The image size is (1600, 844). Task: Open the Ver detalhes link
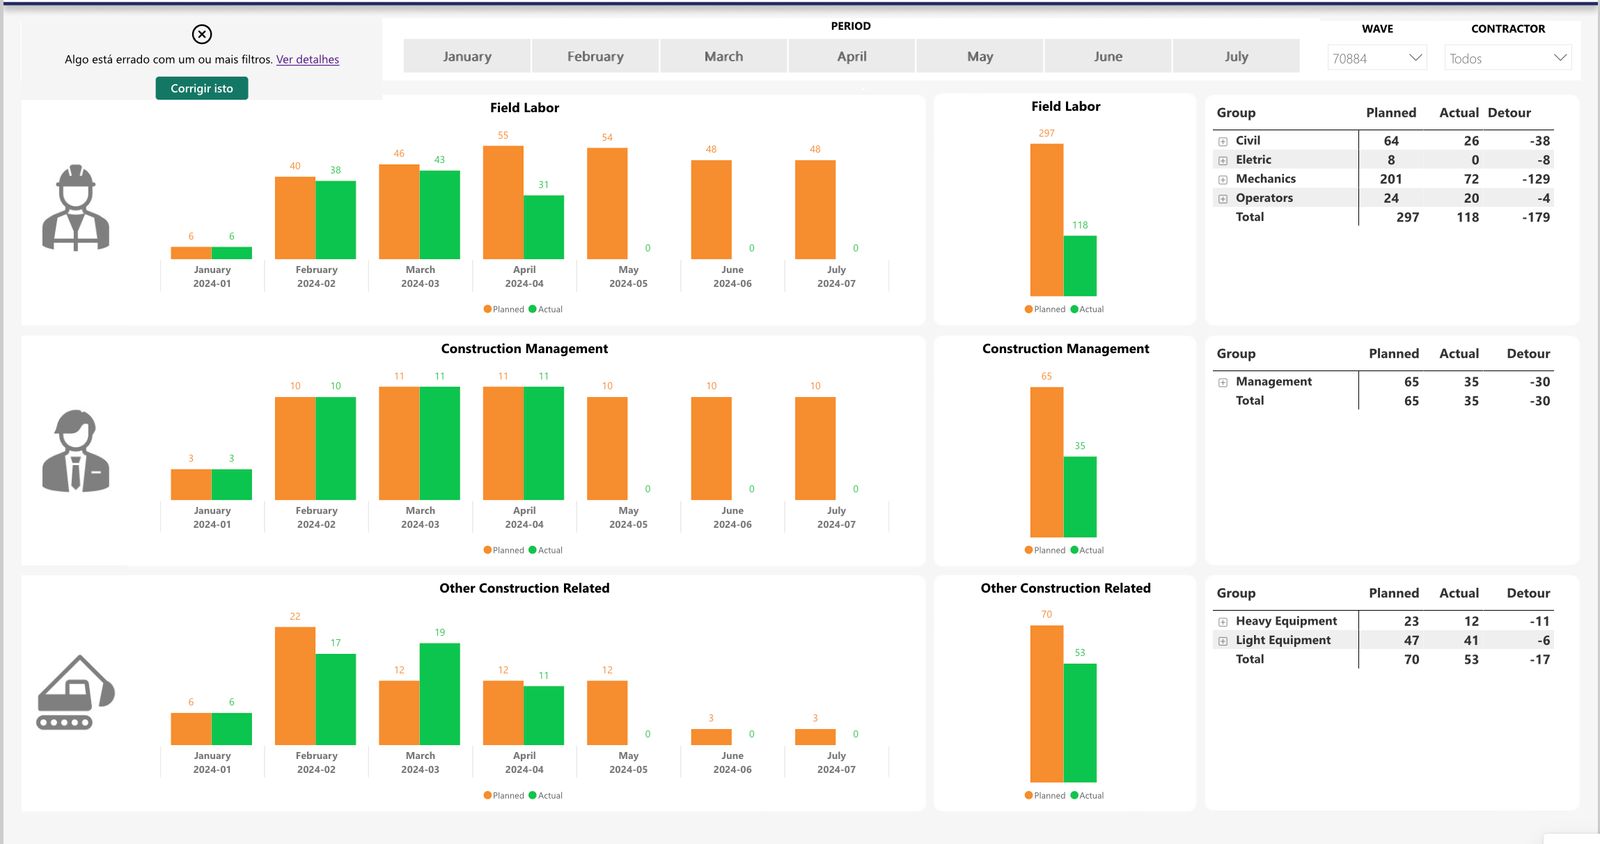tap(307, 60)
